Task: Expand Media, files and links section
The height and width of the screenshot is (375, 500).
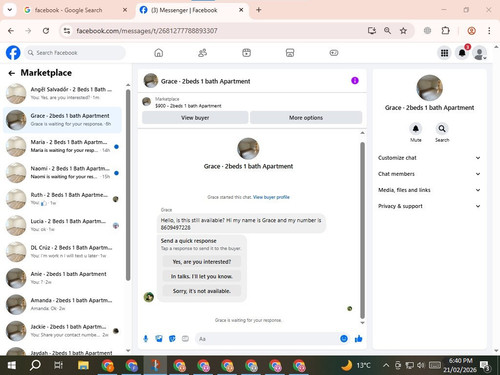Action: coord(429,190)
